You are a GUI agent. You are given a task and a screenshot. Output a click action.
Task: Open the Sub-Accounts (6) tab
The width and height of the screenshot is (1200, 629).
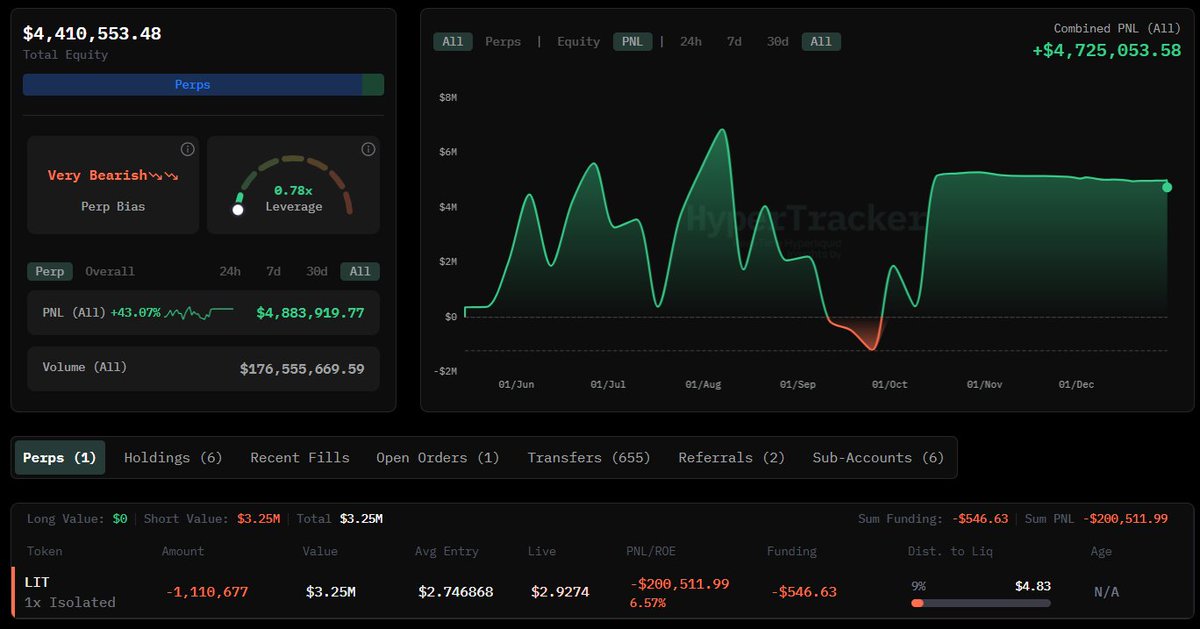pos(878,457)
